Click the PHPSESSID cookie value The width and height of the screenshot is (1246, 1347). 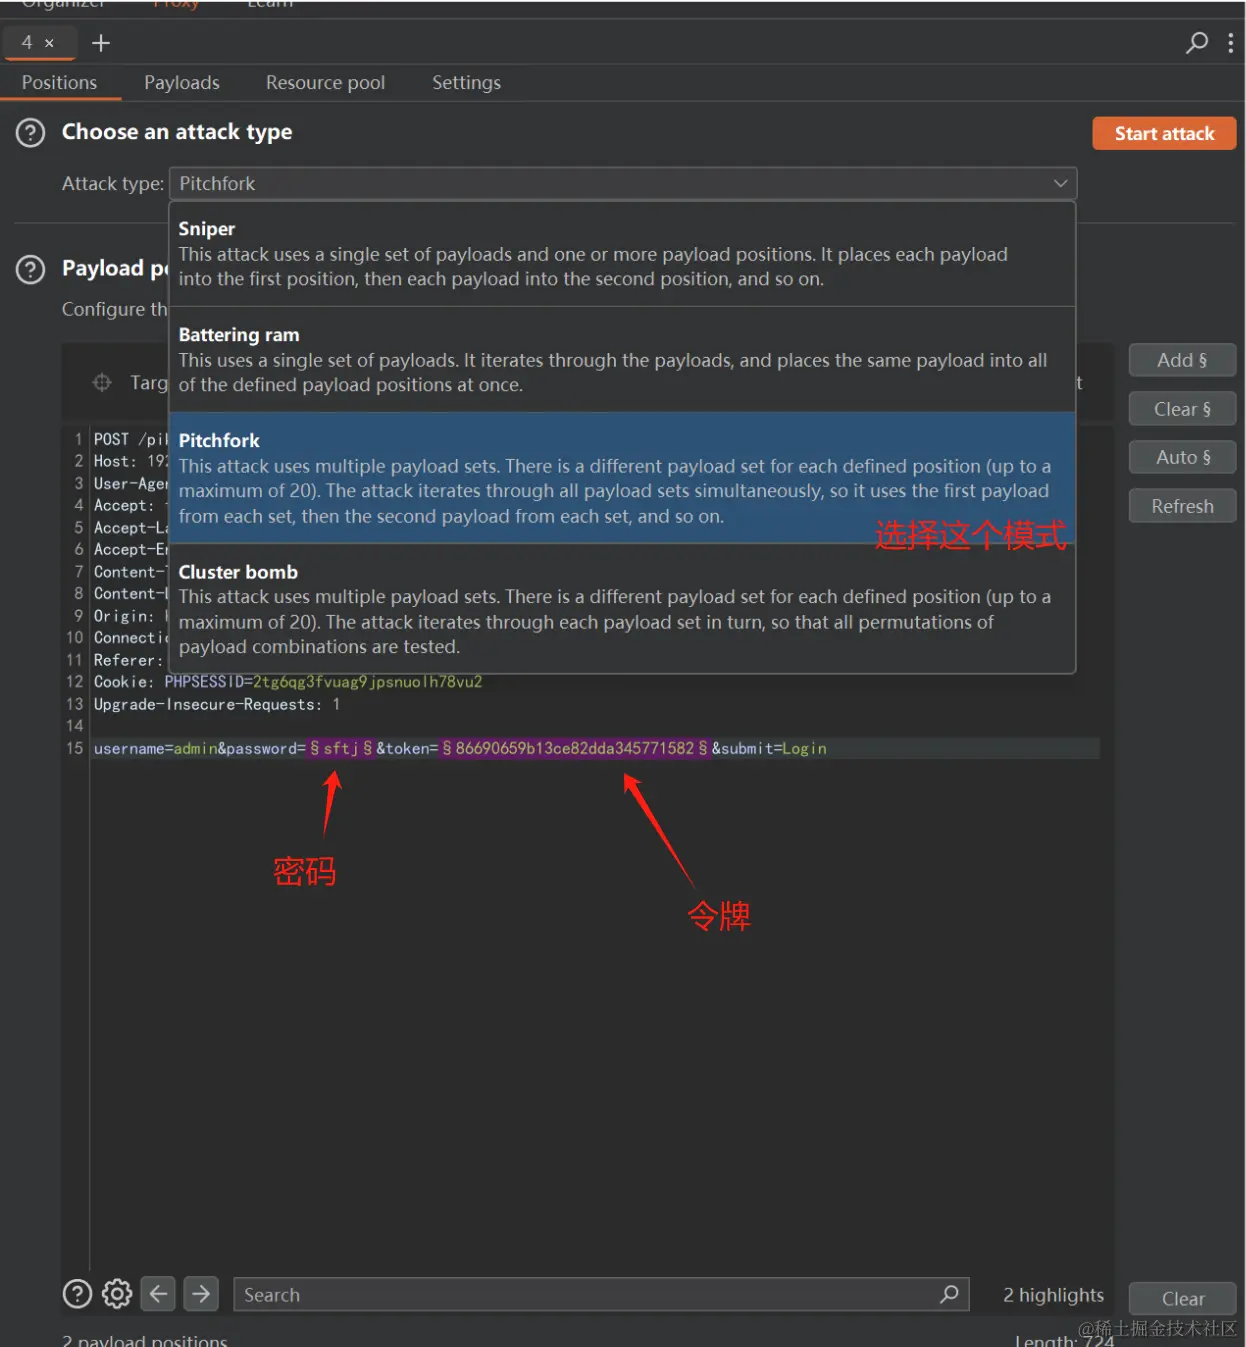click(x=368, y=682)
